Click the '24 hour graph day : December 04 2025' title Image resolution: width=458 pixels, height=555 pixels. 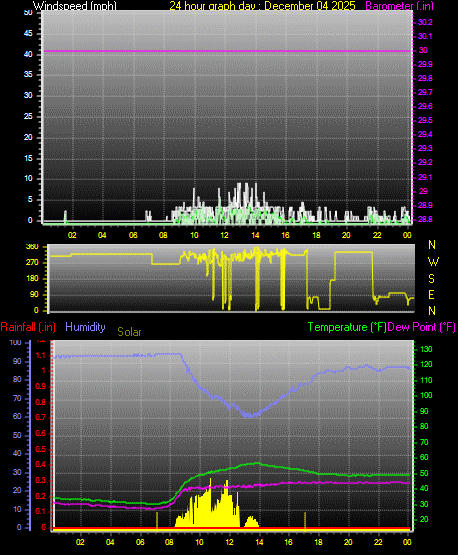[x=262, y=6]
